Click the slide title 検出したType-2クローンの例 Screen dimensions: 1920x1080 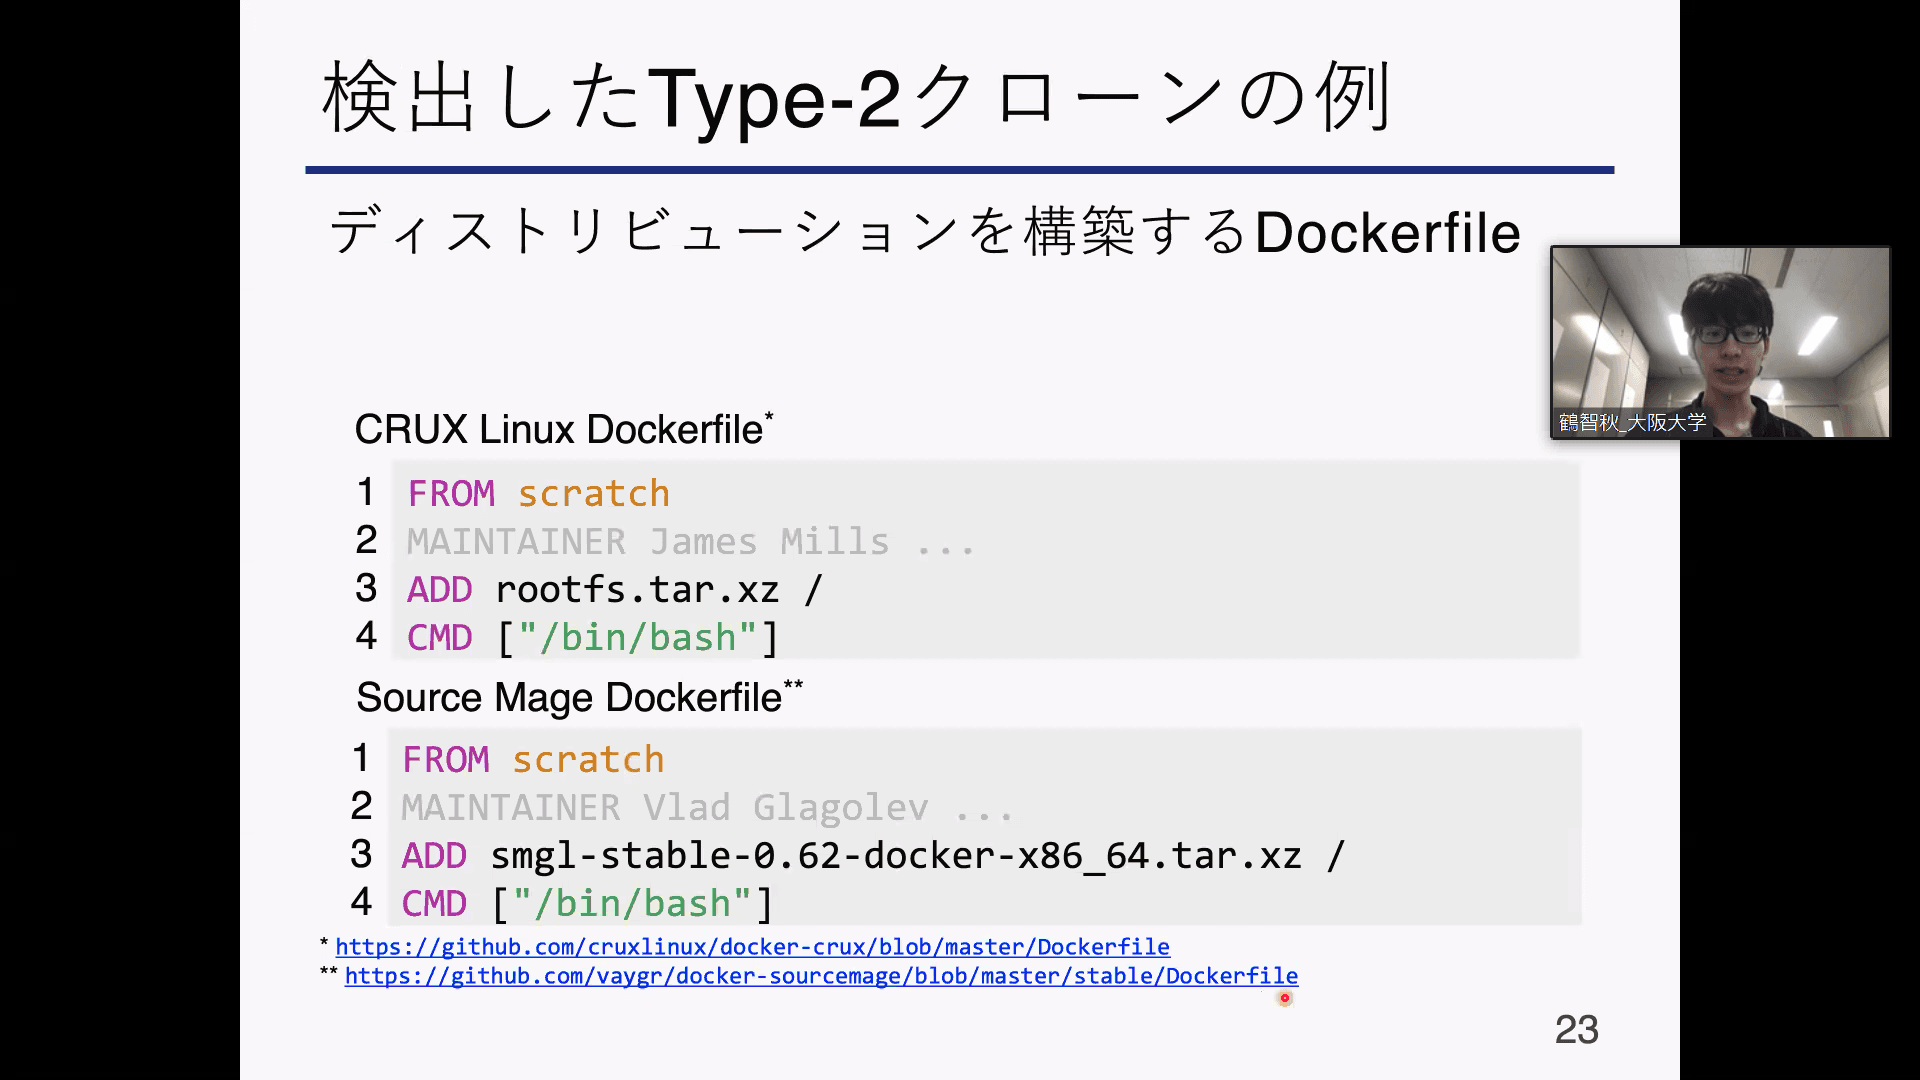tap(856, 98)
